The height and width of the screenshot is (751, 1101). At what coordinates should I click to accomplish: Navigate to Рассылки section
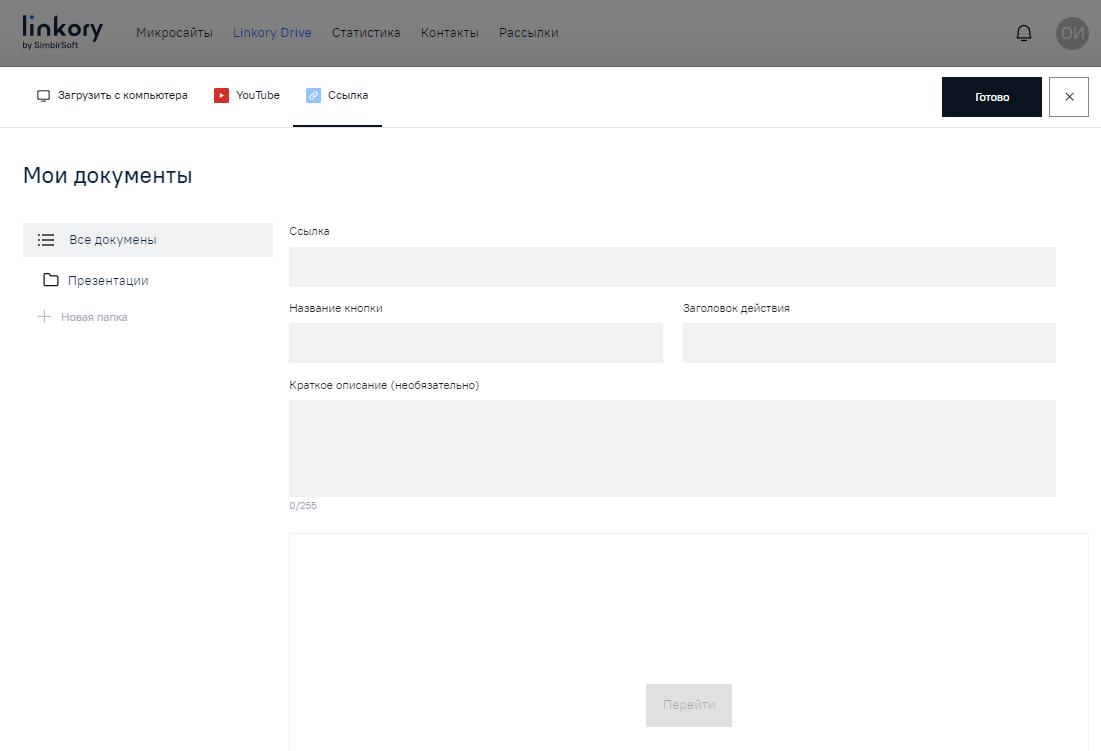(528, 33)
